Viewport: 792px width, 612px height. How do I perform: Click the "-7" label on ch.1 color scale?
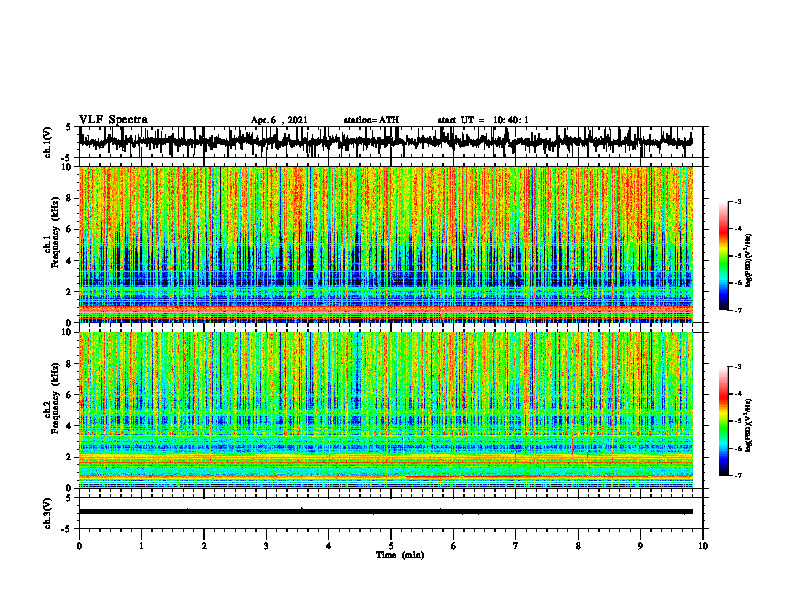(738, 310)
